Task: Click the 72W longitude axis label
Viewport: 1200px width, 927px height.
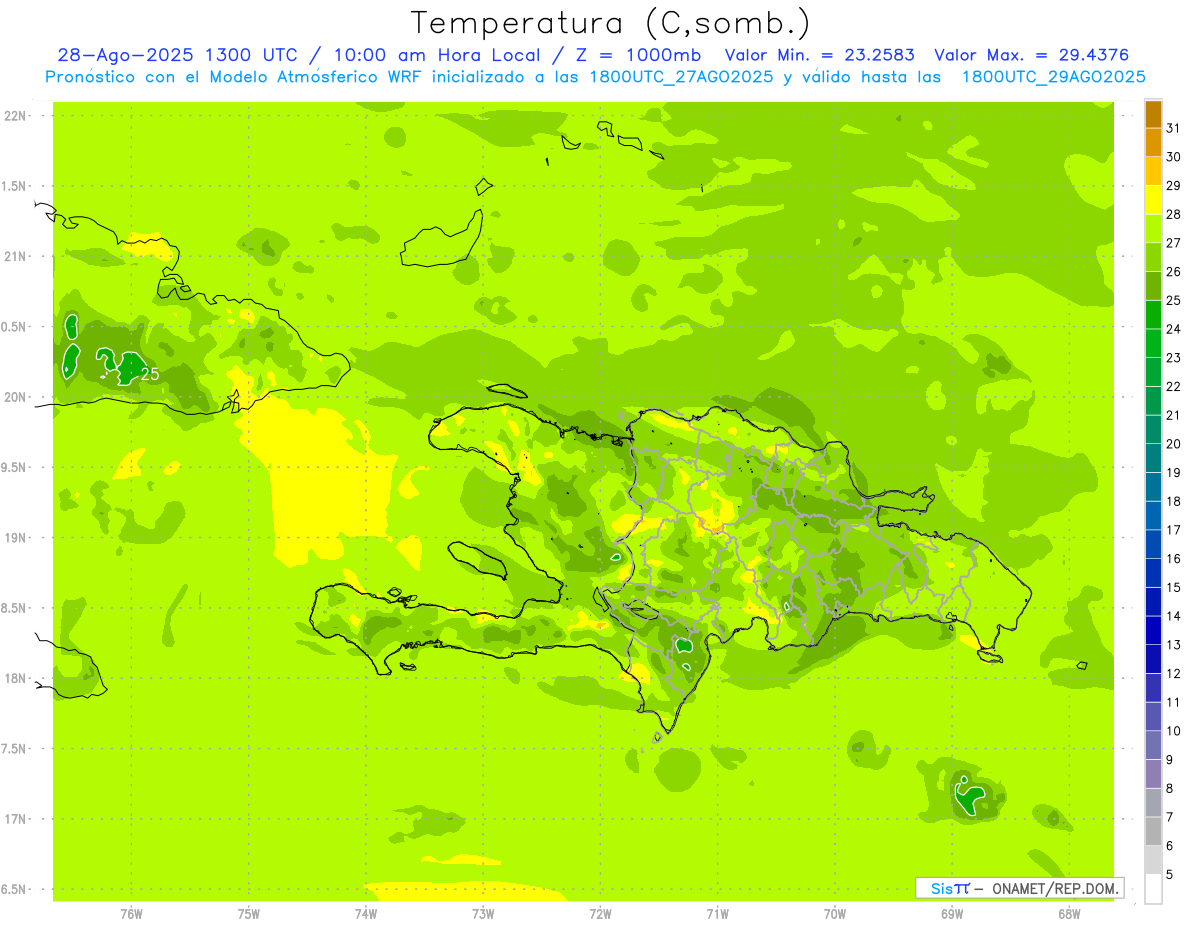Action: tap(600, 914)
